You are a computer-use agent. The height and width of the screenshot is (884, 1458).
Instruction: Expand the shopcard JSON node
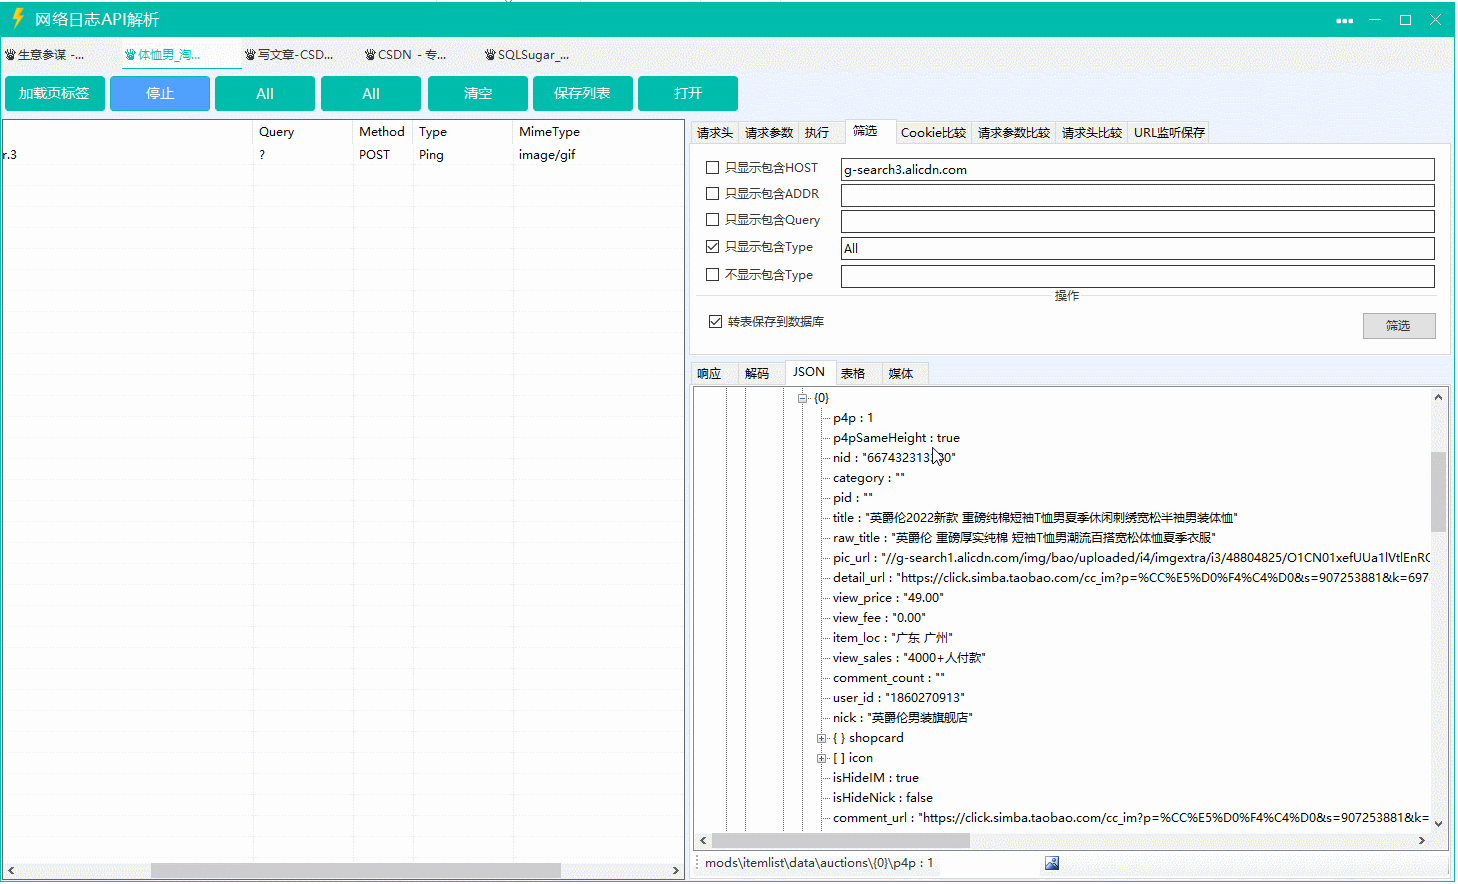pyautogui.click(x=821, y=738)
